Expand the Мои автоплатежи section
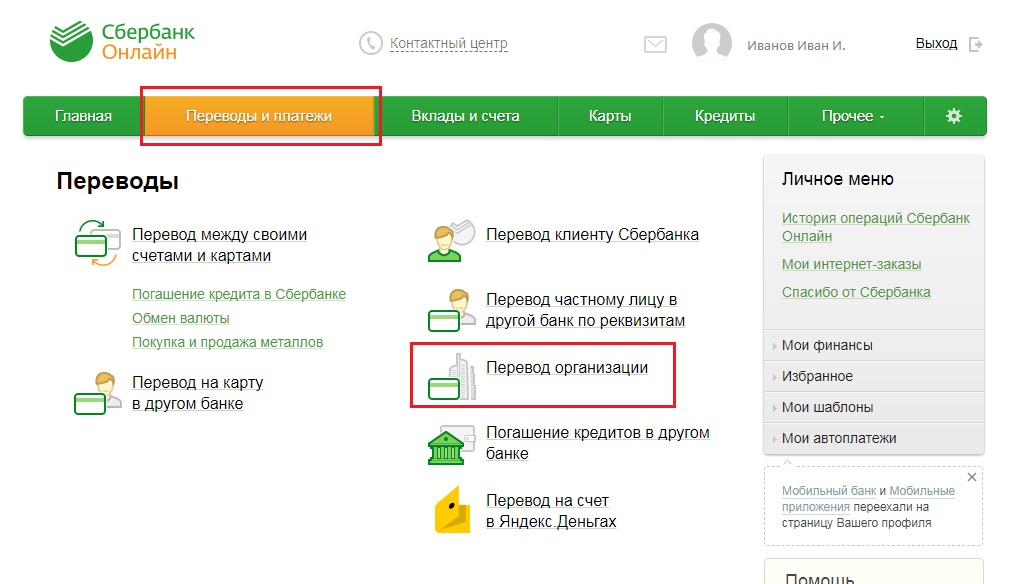Image resolution: width=1011 pixels, height=584 pixels. click(874, 438)
